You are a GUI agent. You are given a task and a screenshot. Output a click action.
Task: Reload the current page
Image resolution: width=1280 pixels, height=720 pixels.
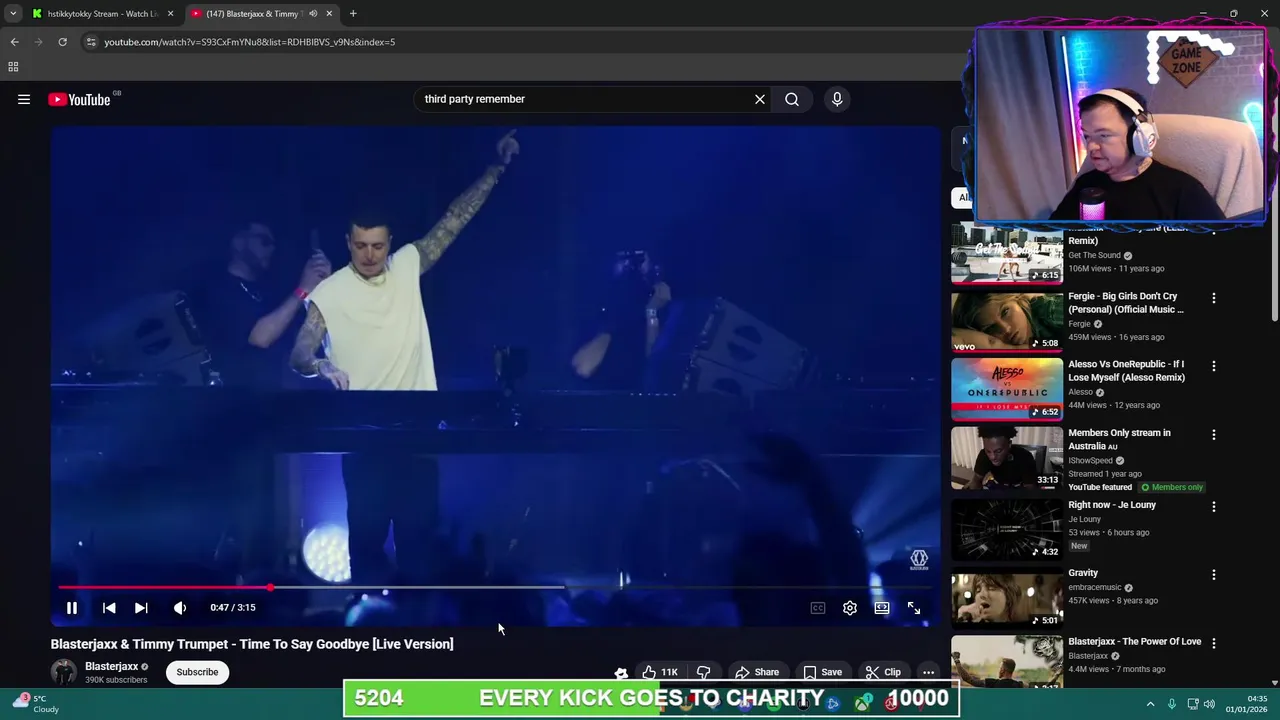click(62, 42)
